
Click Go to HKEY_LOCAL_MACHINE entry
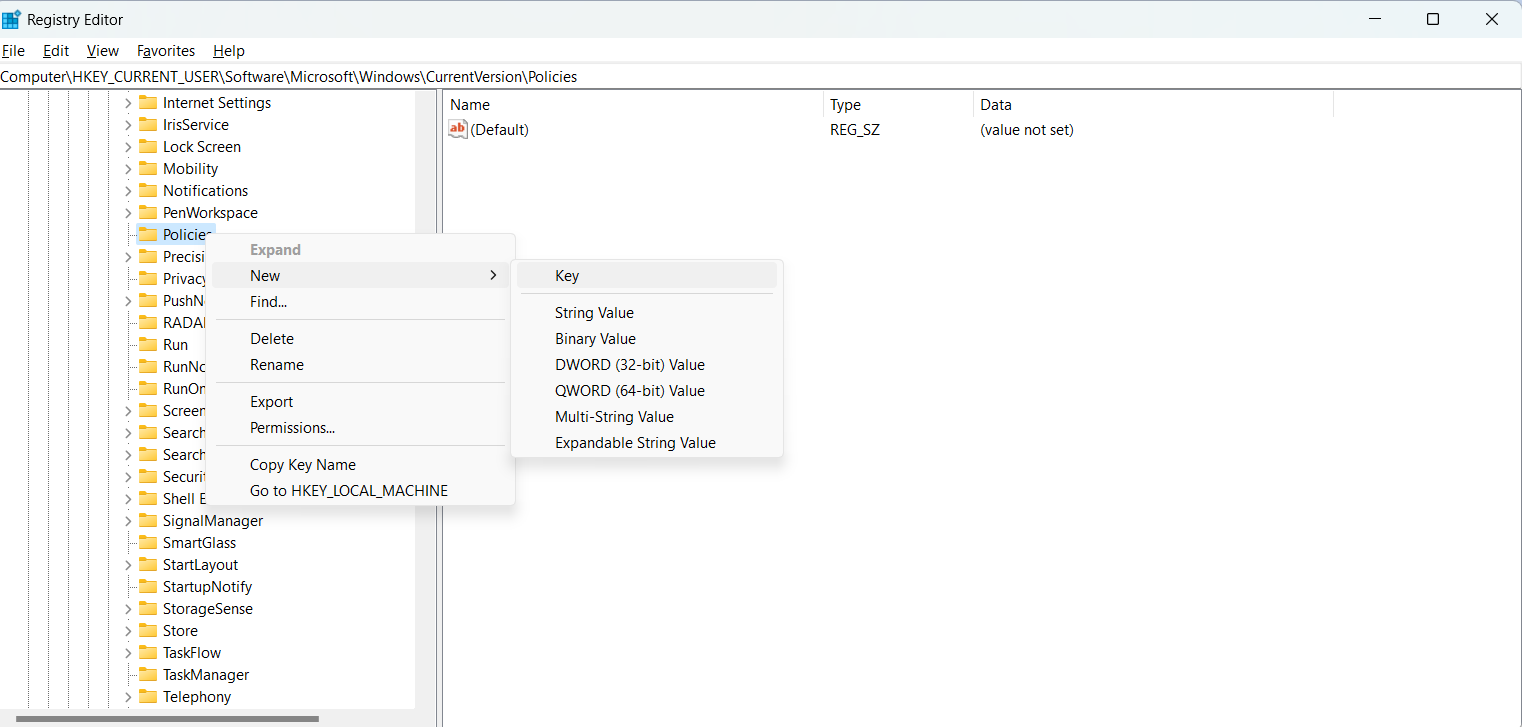pyautogui.click(x=348, y=491)
